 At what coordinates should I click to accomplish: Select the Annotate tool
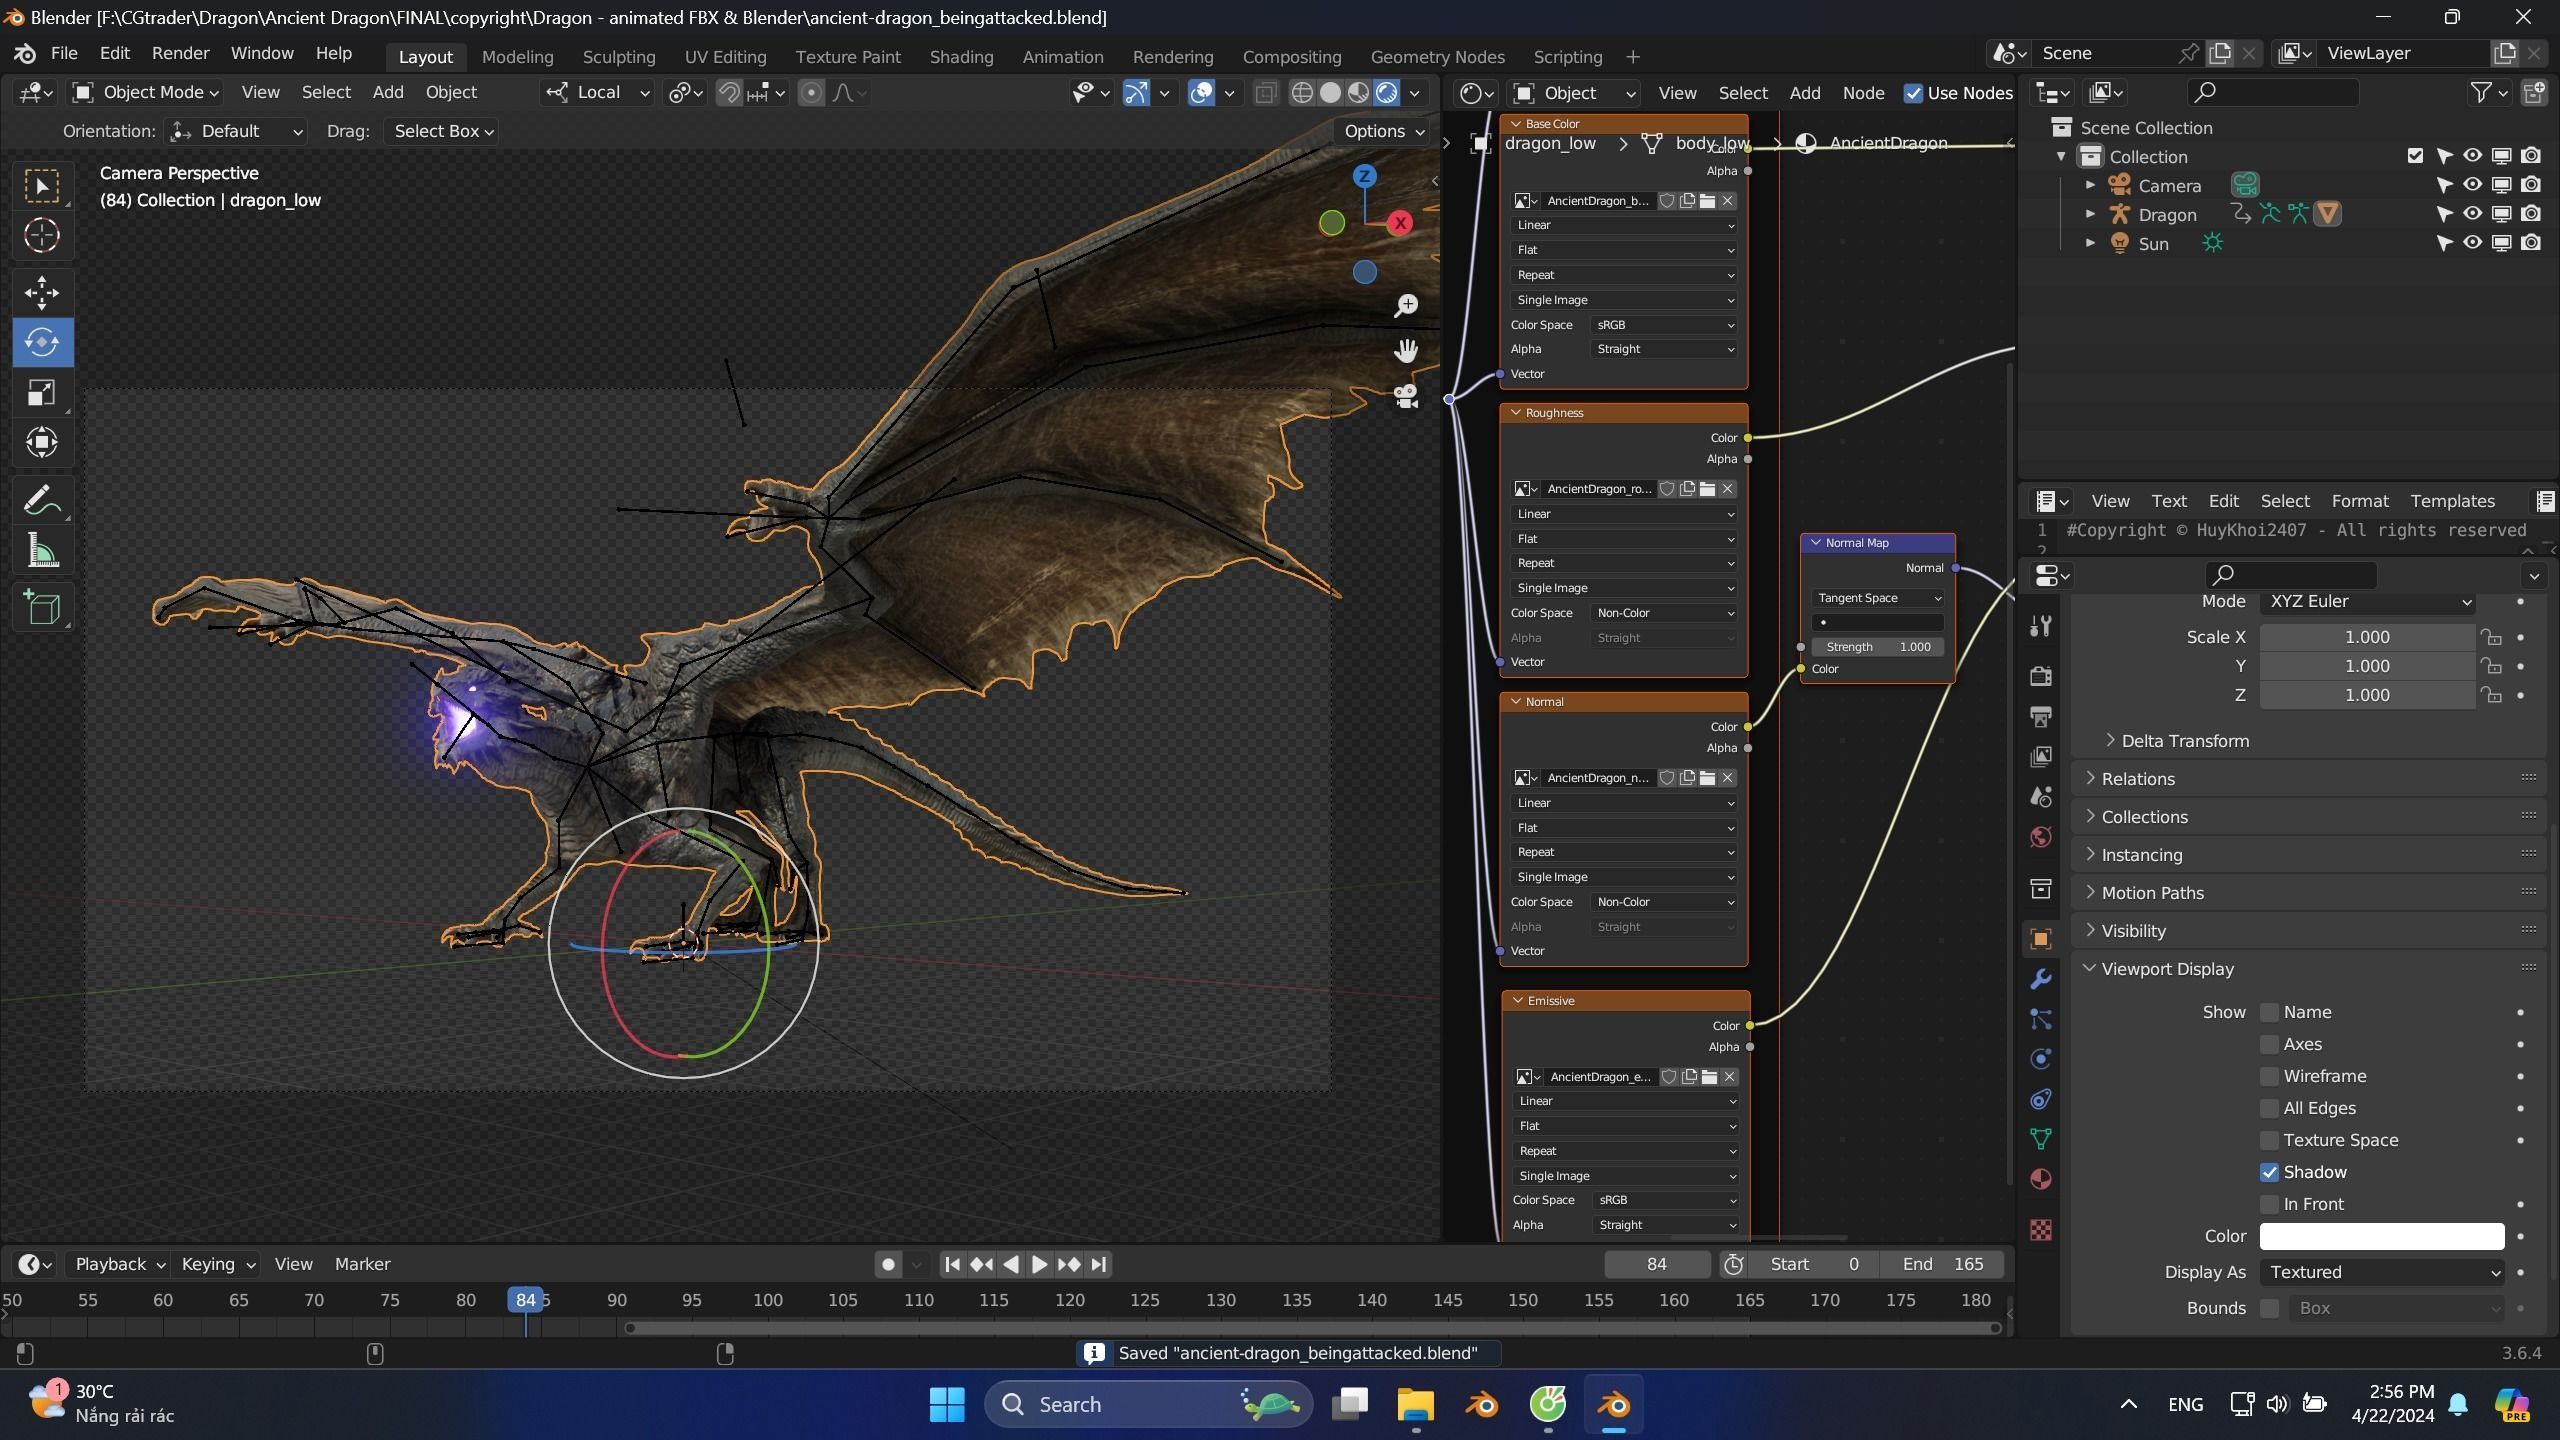click(42, 500)
